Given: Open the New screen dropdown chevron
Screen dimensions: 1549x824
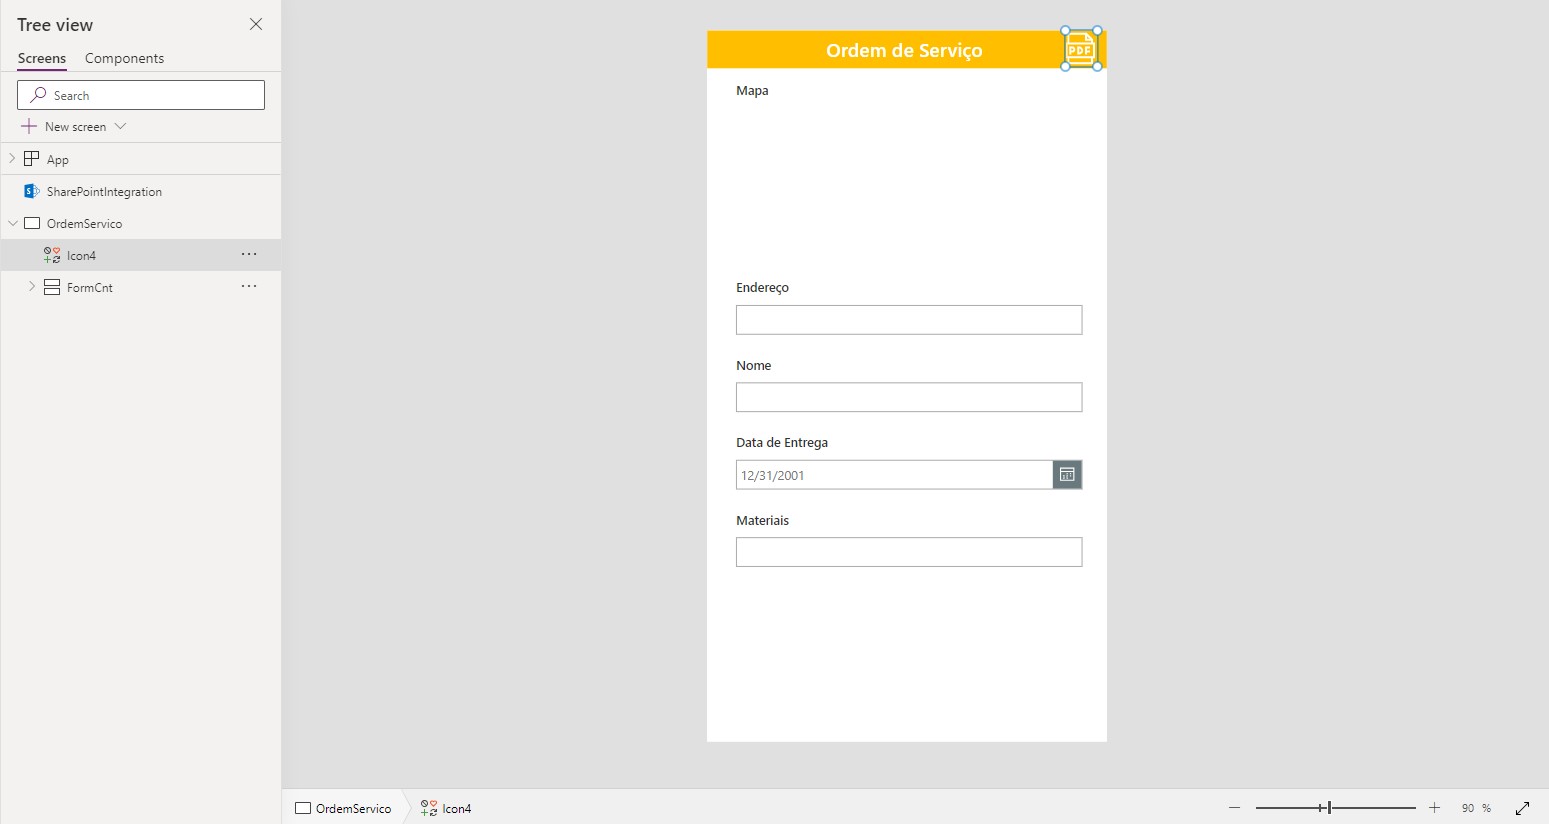Looking at the screenshot, I should pyautogui.click(x=119, y=126).
